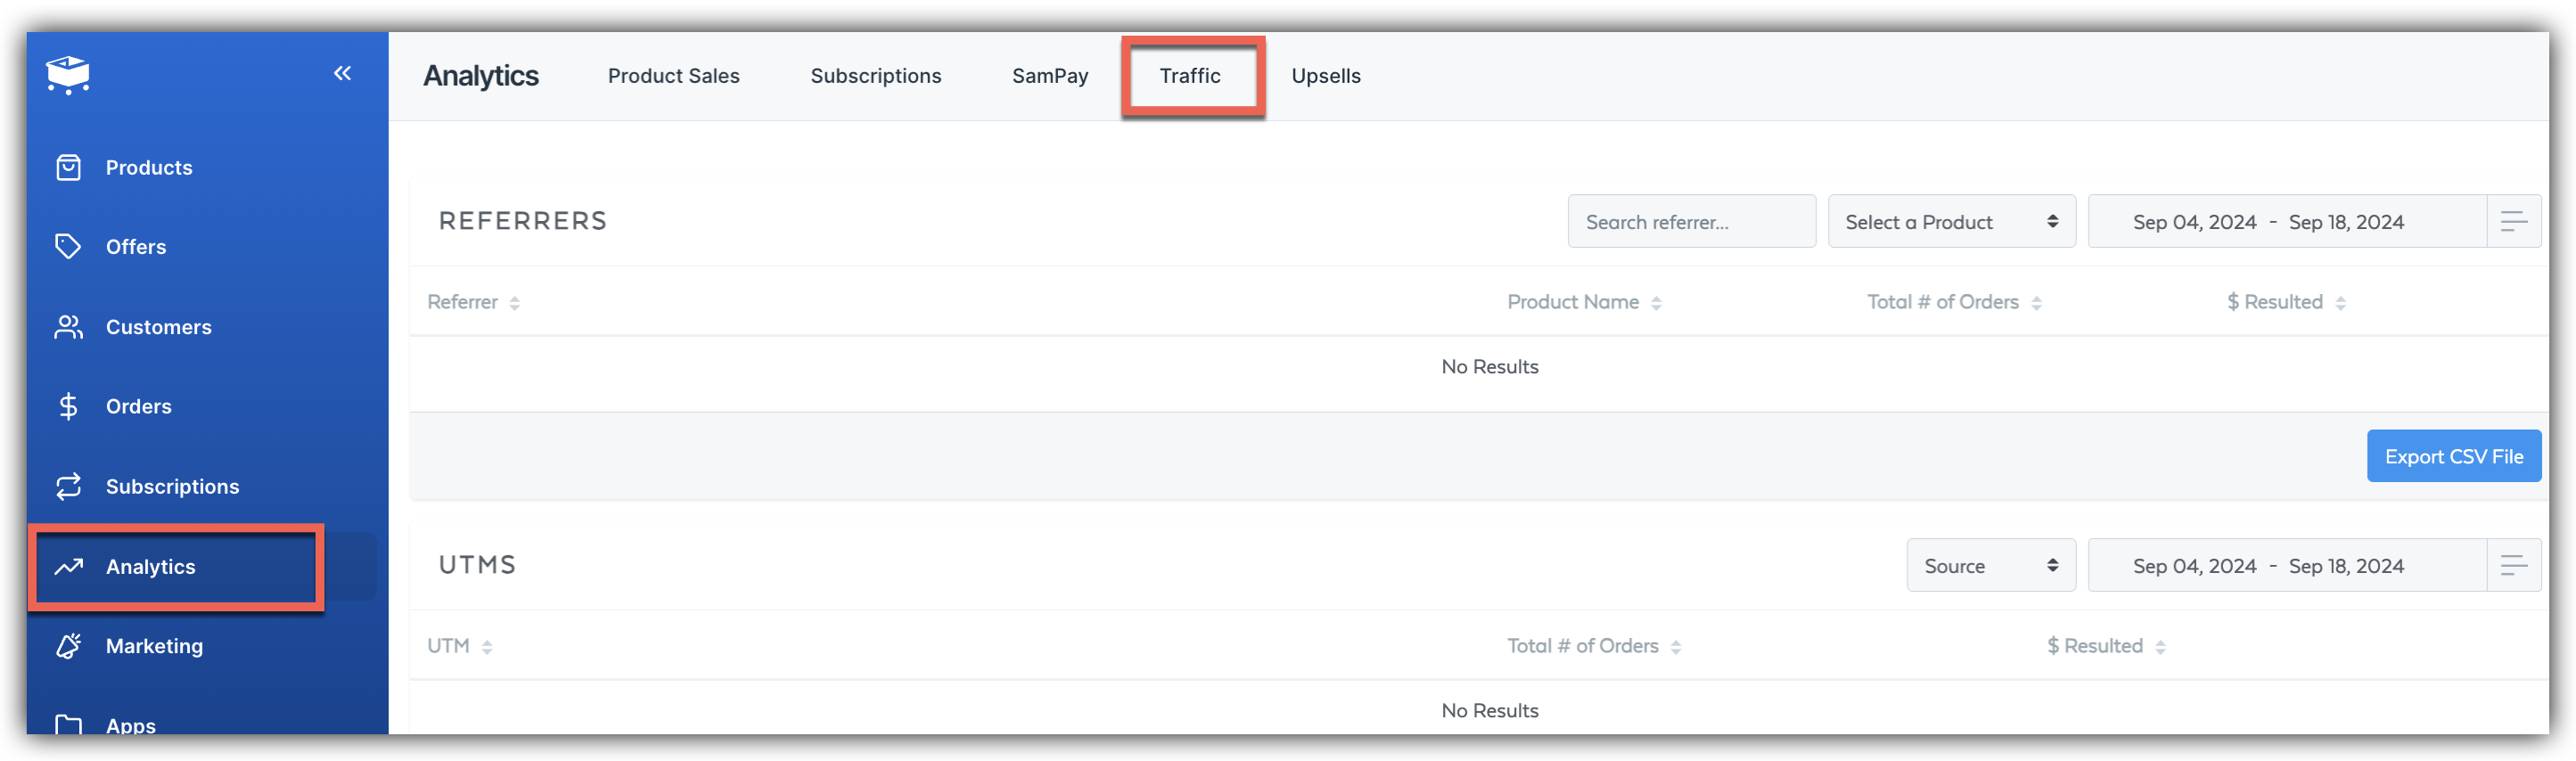This screenshot has height=761, width=2576.
Task: Open the Source dropdown in UTMs
Action: 1990,565
